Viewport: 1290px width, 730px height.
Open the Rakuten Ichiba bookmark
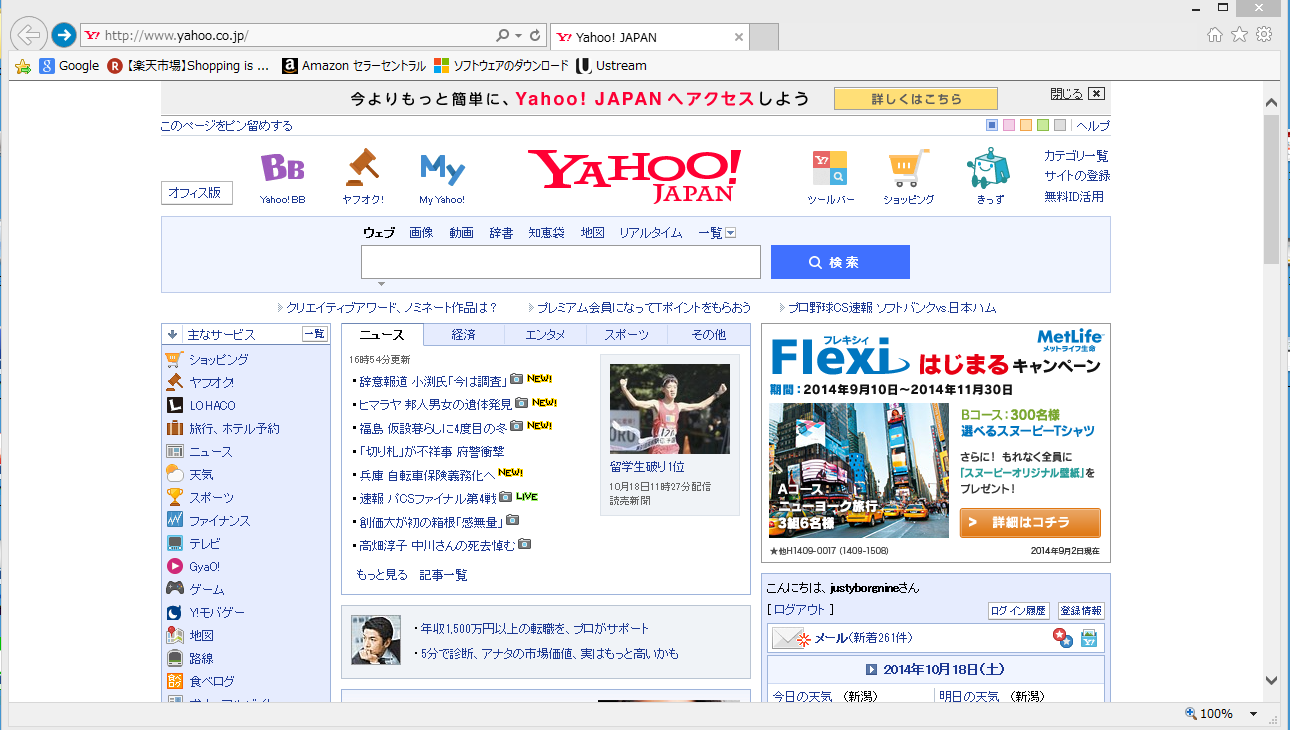tap(189, 66)
